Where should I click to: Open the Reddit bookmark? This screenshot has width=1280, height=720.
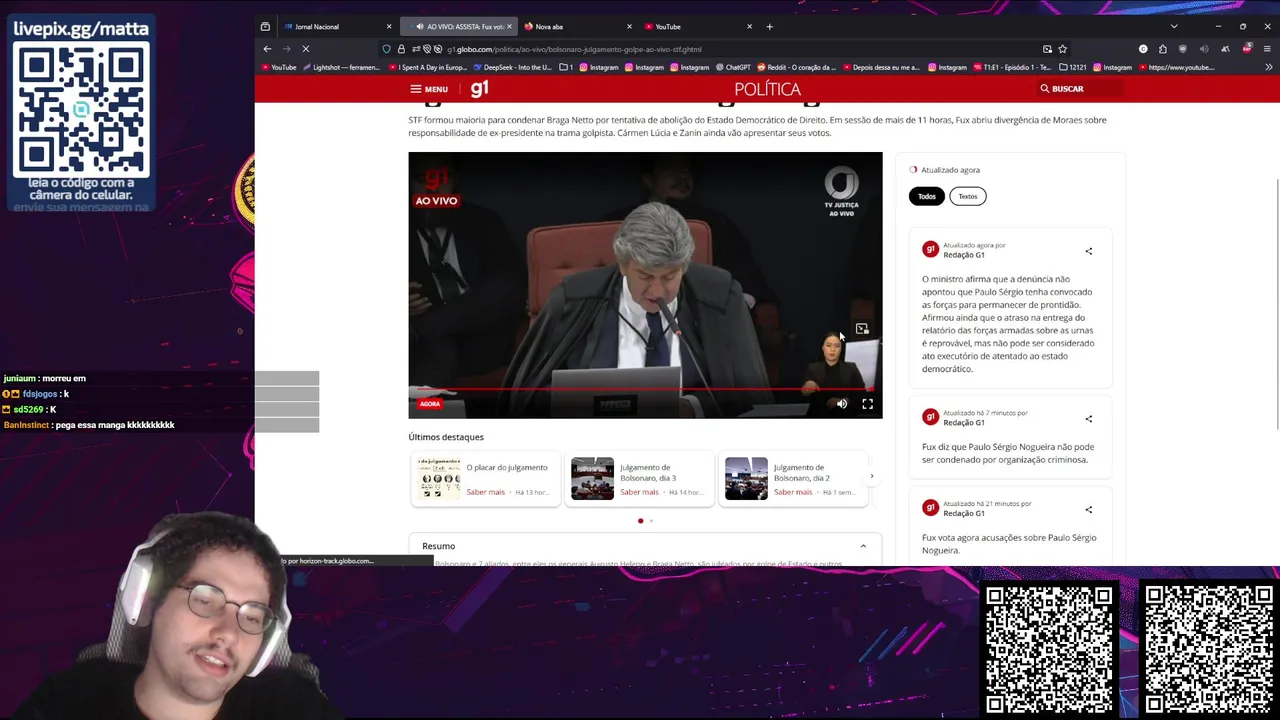[796, 68]
